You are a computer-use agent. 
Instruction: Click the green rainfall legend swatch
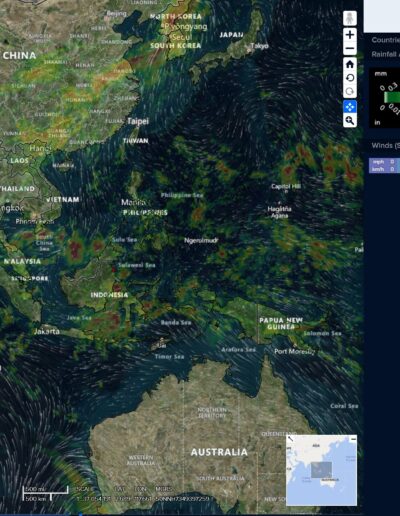click(391, 97)
